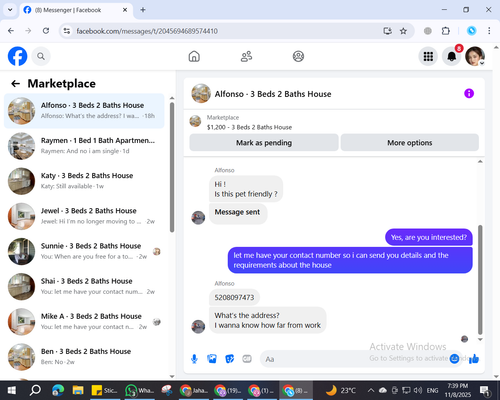Go back using the Marketplace arrow
500x400 pixels.
16,84
